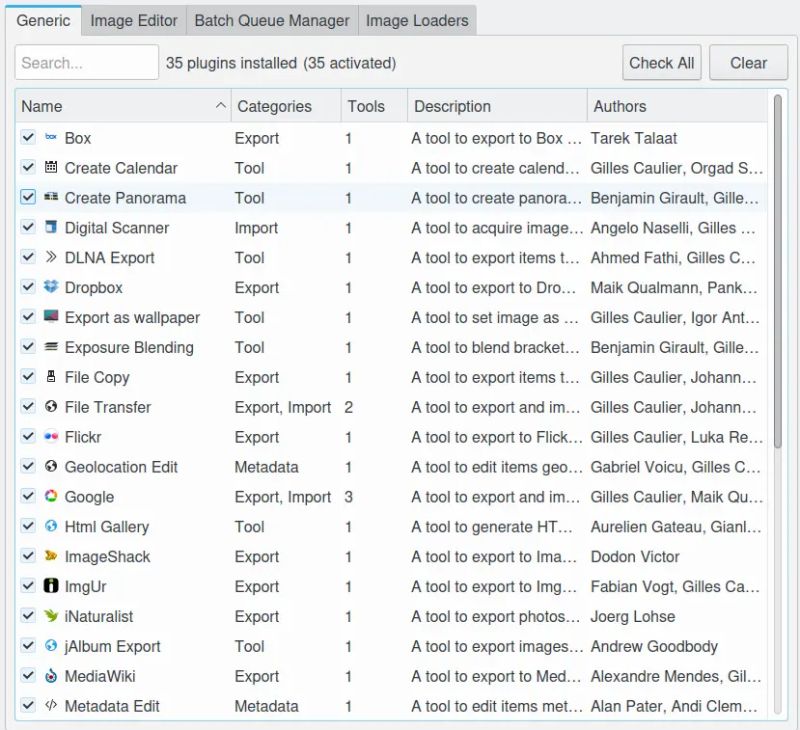
Task: Uncheck the Digital Scanner plugin
Action: click(x=27, y=228)
